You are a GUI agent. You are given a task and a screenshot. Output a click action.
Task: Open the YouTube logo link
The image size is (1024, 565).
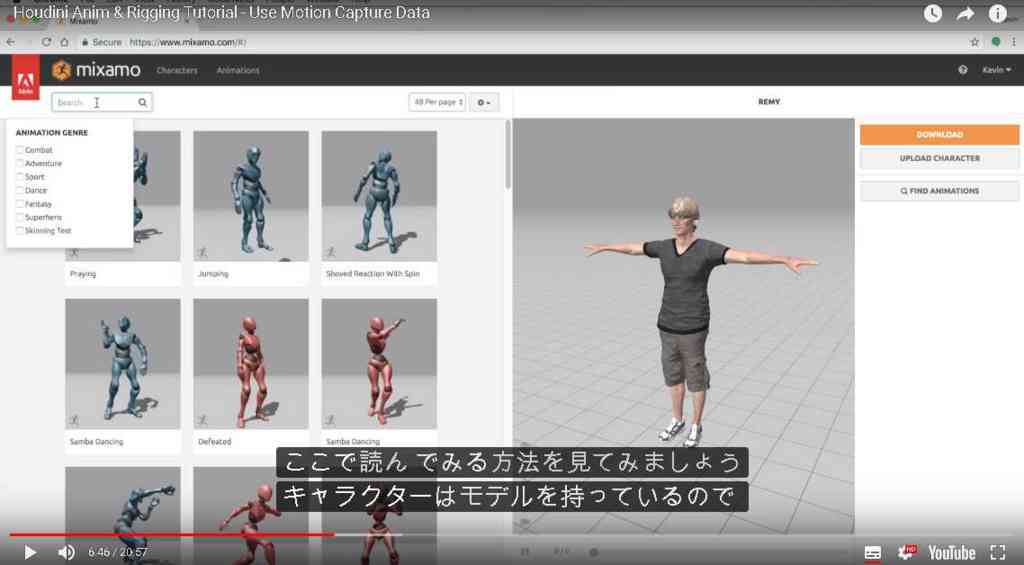point(952,553)
